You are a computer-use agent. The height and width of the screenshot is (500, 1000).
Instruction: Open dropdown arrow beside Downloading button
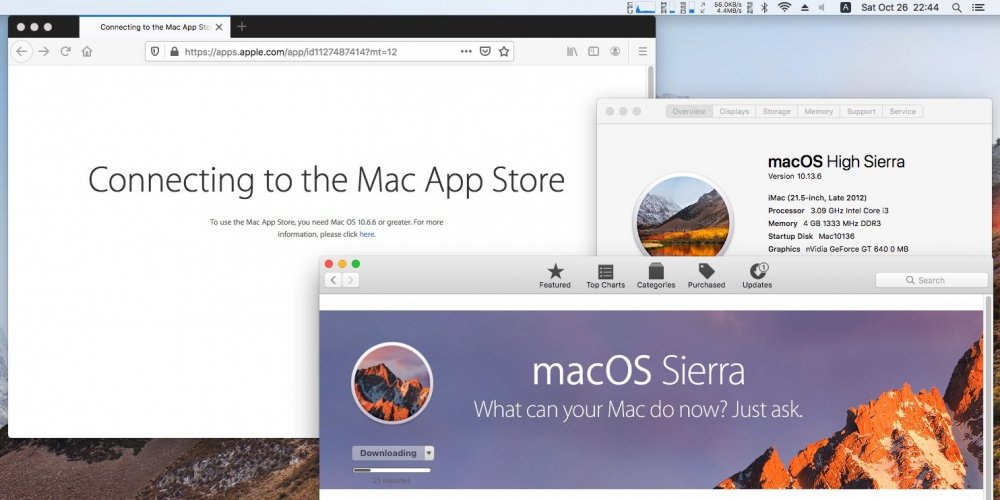point(429,453)
